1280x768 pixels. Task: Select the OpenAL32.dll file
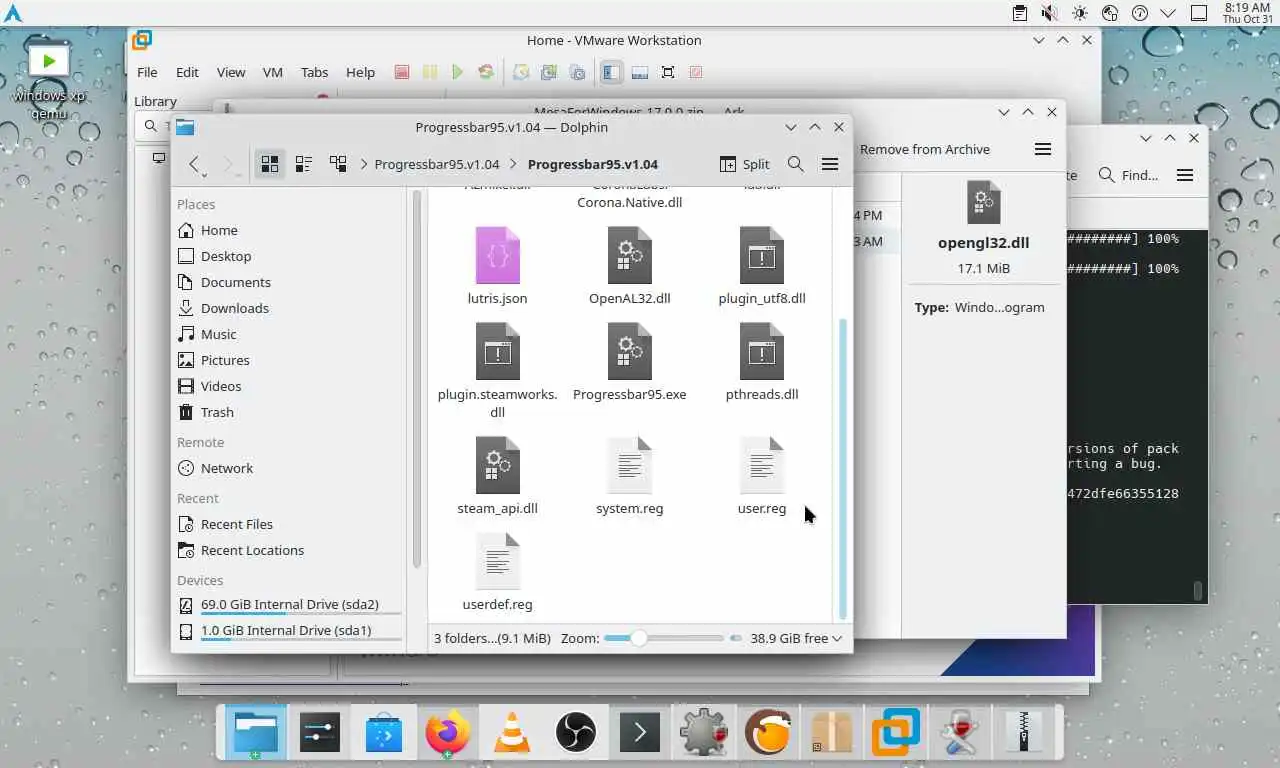(x=630, y=265)
